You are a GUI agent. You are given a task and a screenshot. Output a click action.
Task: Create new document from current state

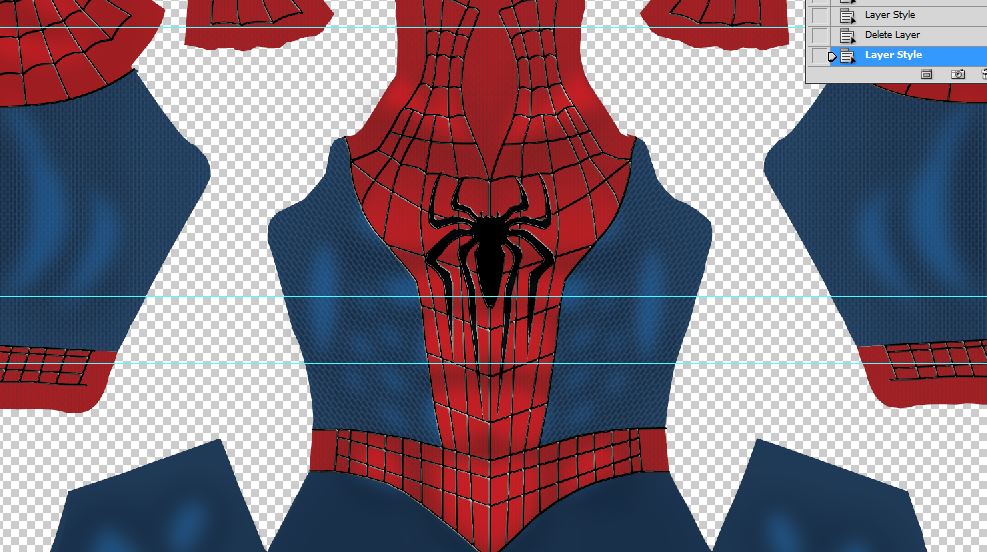pos(927,74)
